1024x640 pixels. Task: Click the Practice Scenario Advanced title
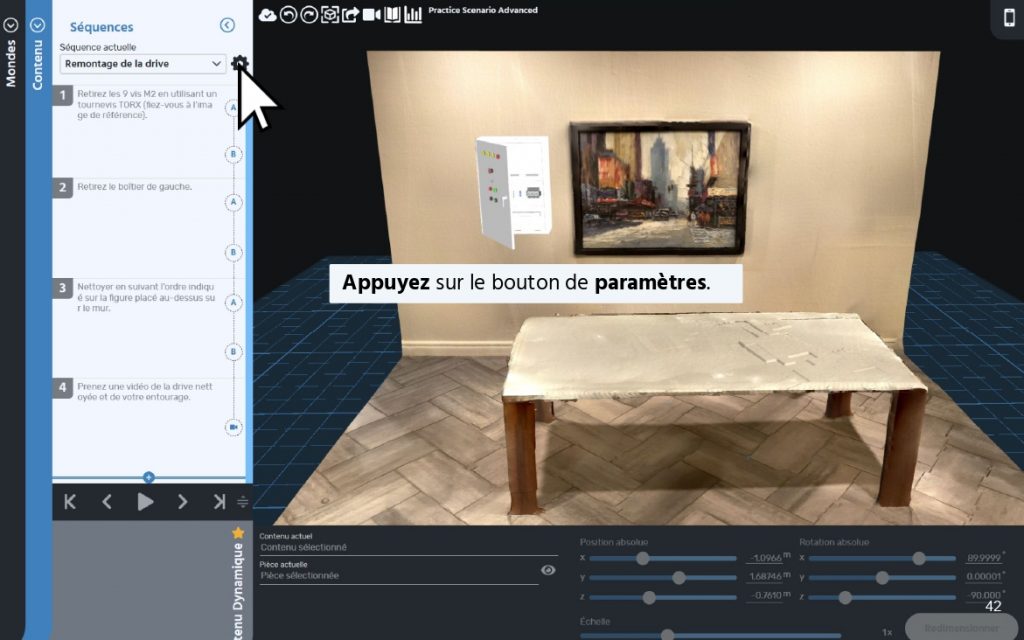(483, 10)
